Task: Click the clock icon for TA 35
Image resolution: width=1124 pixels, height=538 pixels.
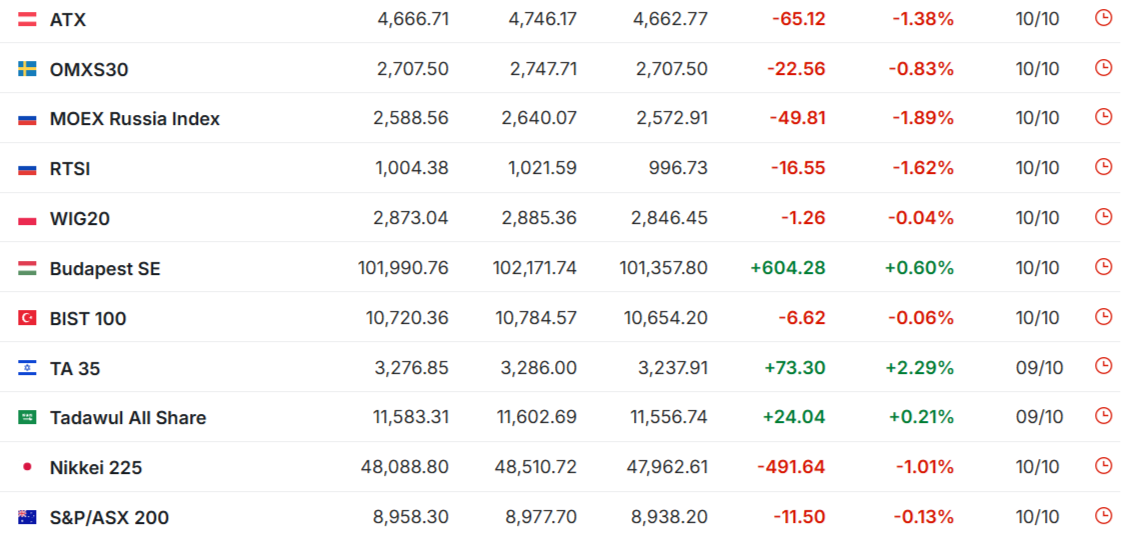Action: 1103,366
